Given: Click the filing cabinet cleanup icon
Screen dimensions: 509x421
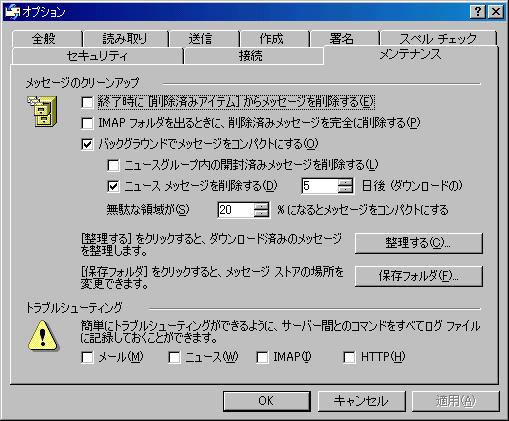Looking at the screenshot, I should (x=42, y=111).
